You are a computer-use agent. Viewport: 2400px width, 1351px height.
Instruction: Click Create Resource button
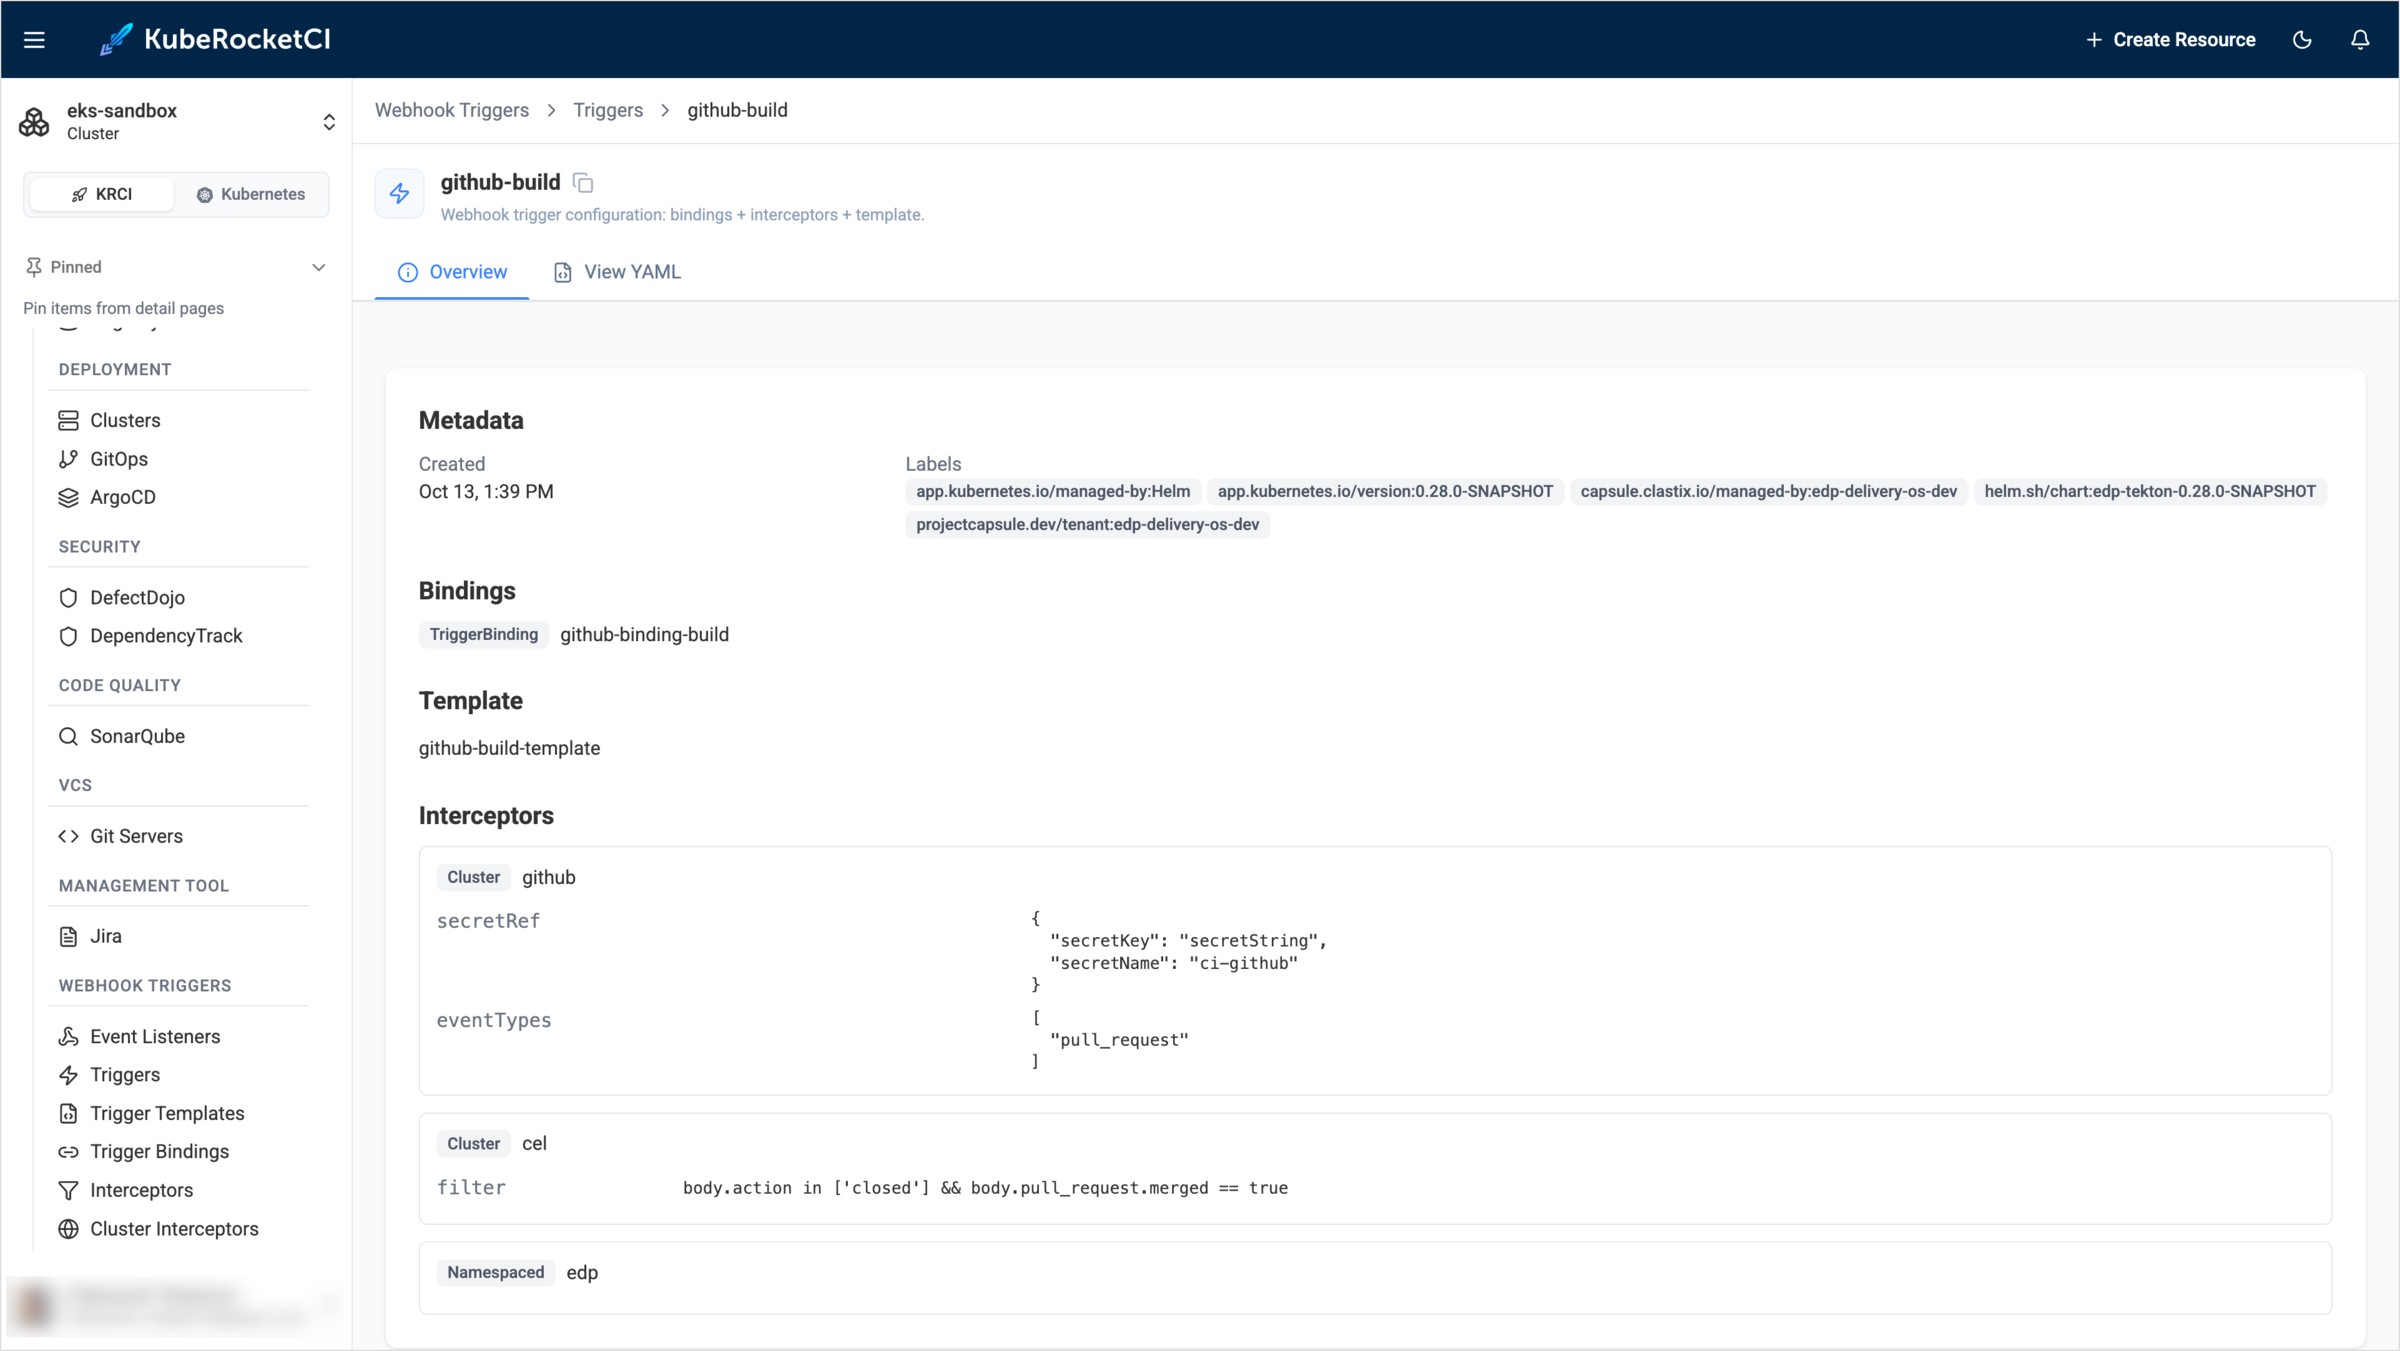[2170, 40]
